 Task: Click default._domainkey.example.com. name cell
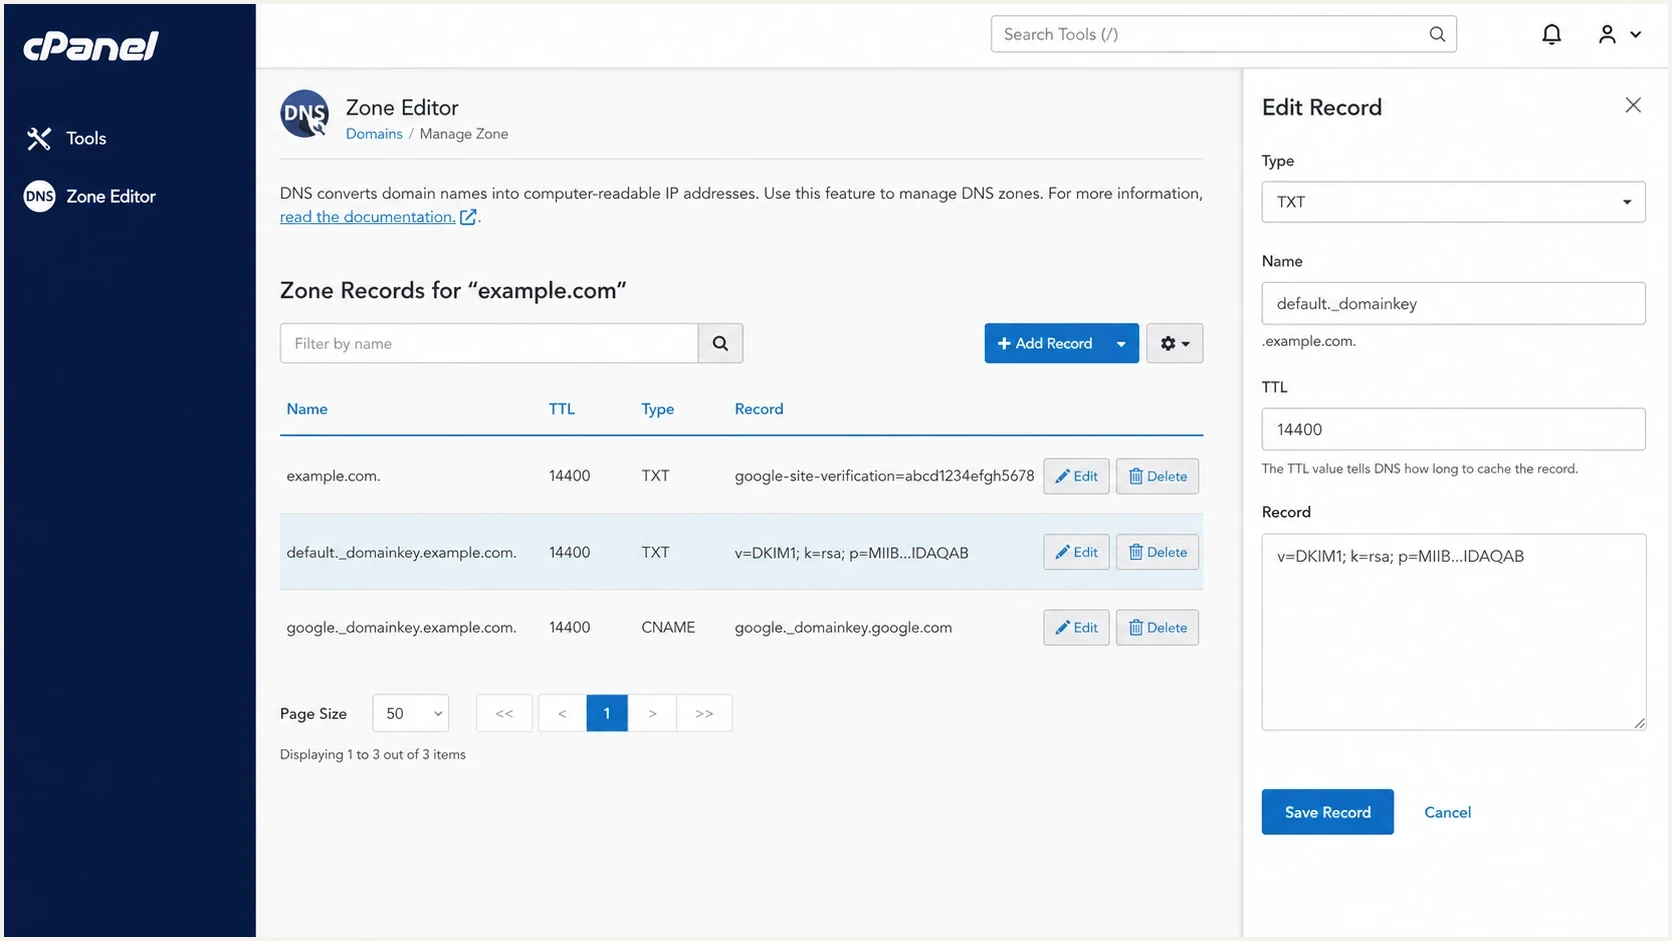coord(401,552)
